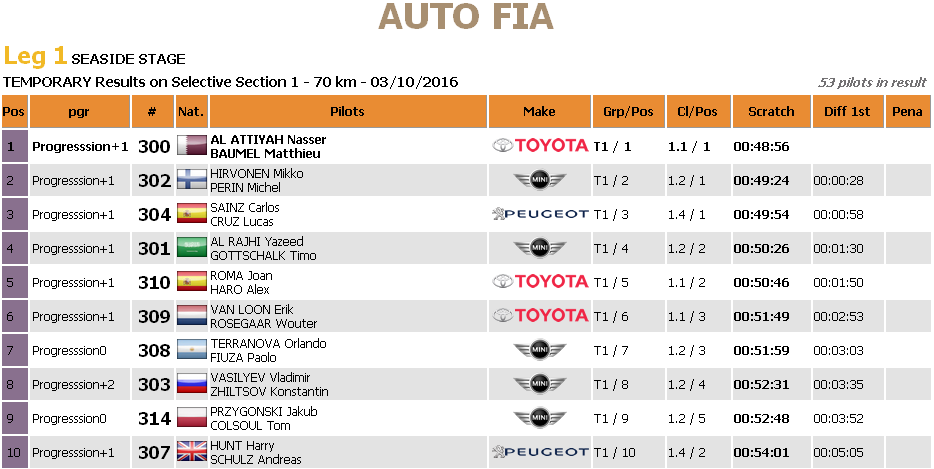Click the Pilots column header
The width and height of the screenshot is (934, 469).
pyautogui.click(x=348, y=111)
